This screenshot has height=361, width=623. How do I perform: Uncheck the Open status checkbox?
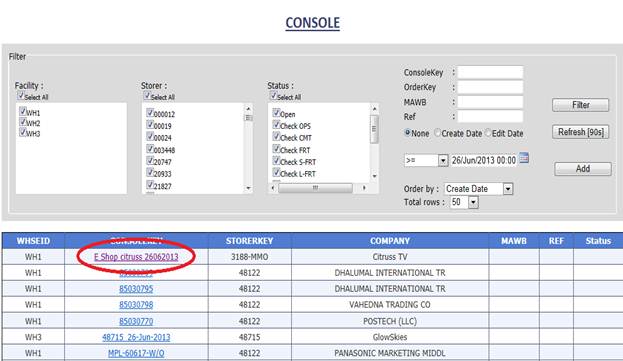[276, 113]
